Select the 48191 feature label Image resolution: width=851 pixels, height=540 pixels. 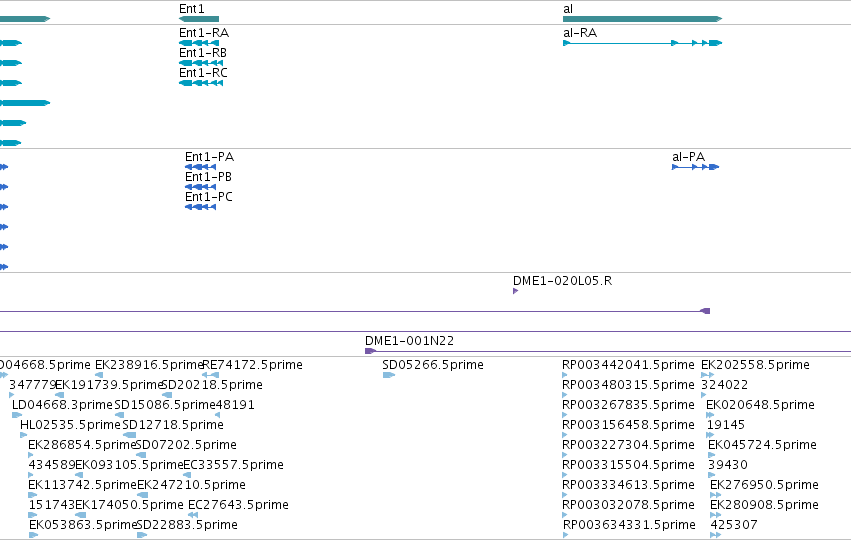pos(235,405)
